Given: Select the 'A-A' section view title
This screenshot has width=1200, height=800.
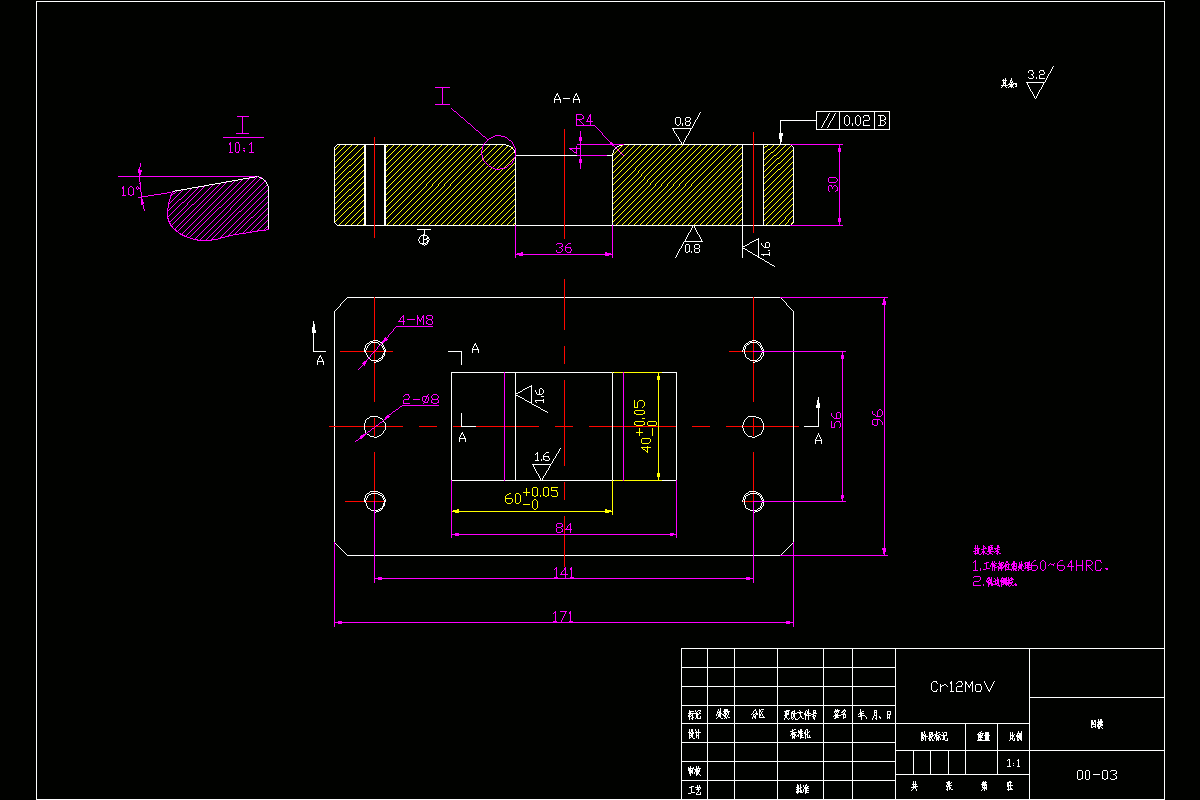Looking at the screenshot, I should coord(567,98).
